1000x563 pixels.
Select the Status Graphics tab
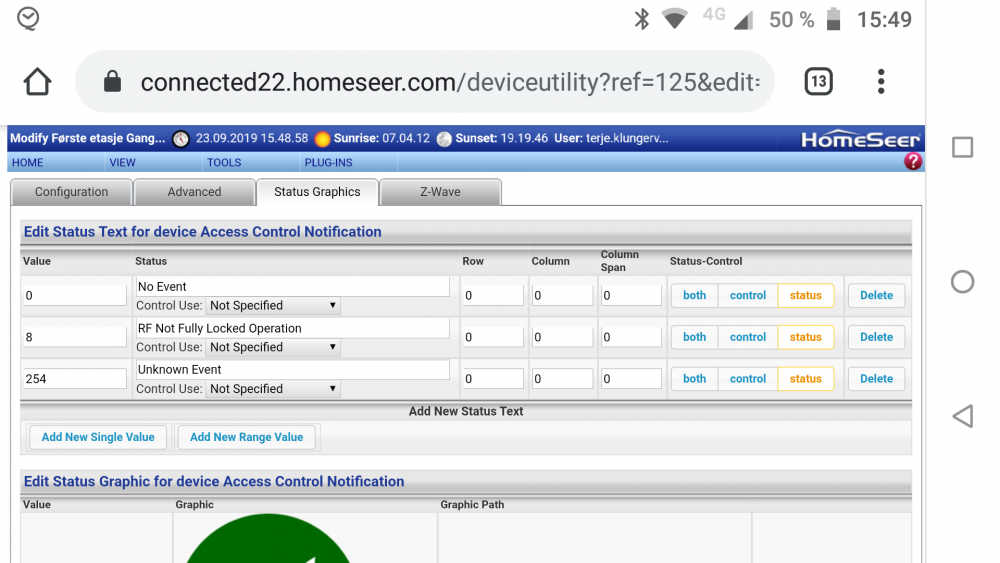(x=317, y=192)
